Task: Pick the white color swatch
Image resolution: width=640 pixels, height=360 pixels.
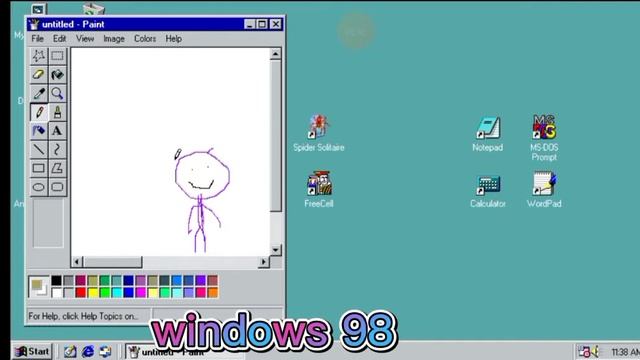Action: click(57, 292)
